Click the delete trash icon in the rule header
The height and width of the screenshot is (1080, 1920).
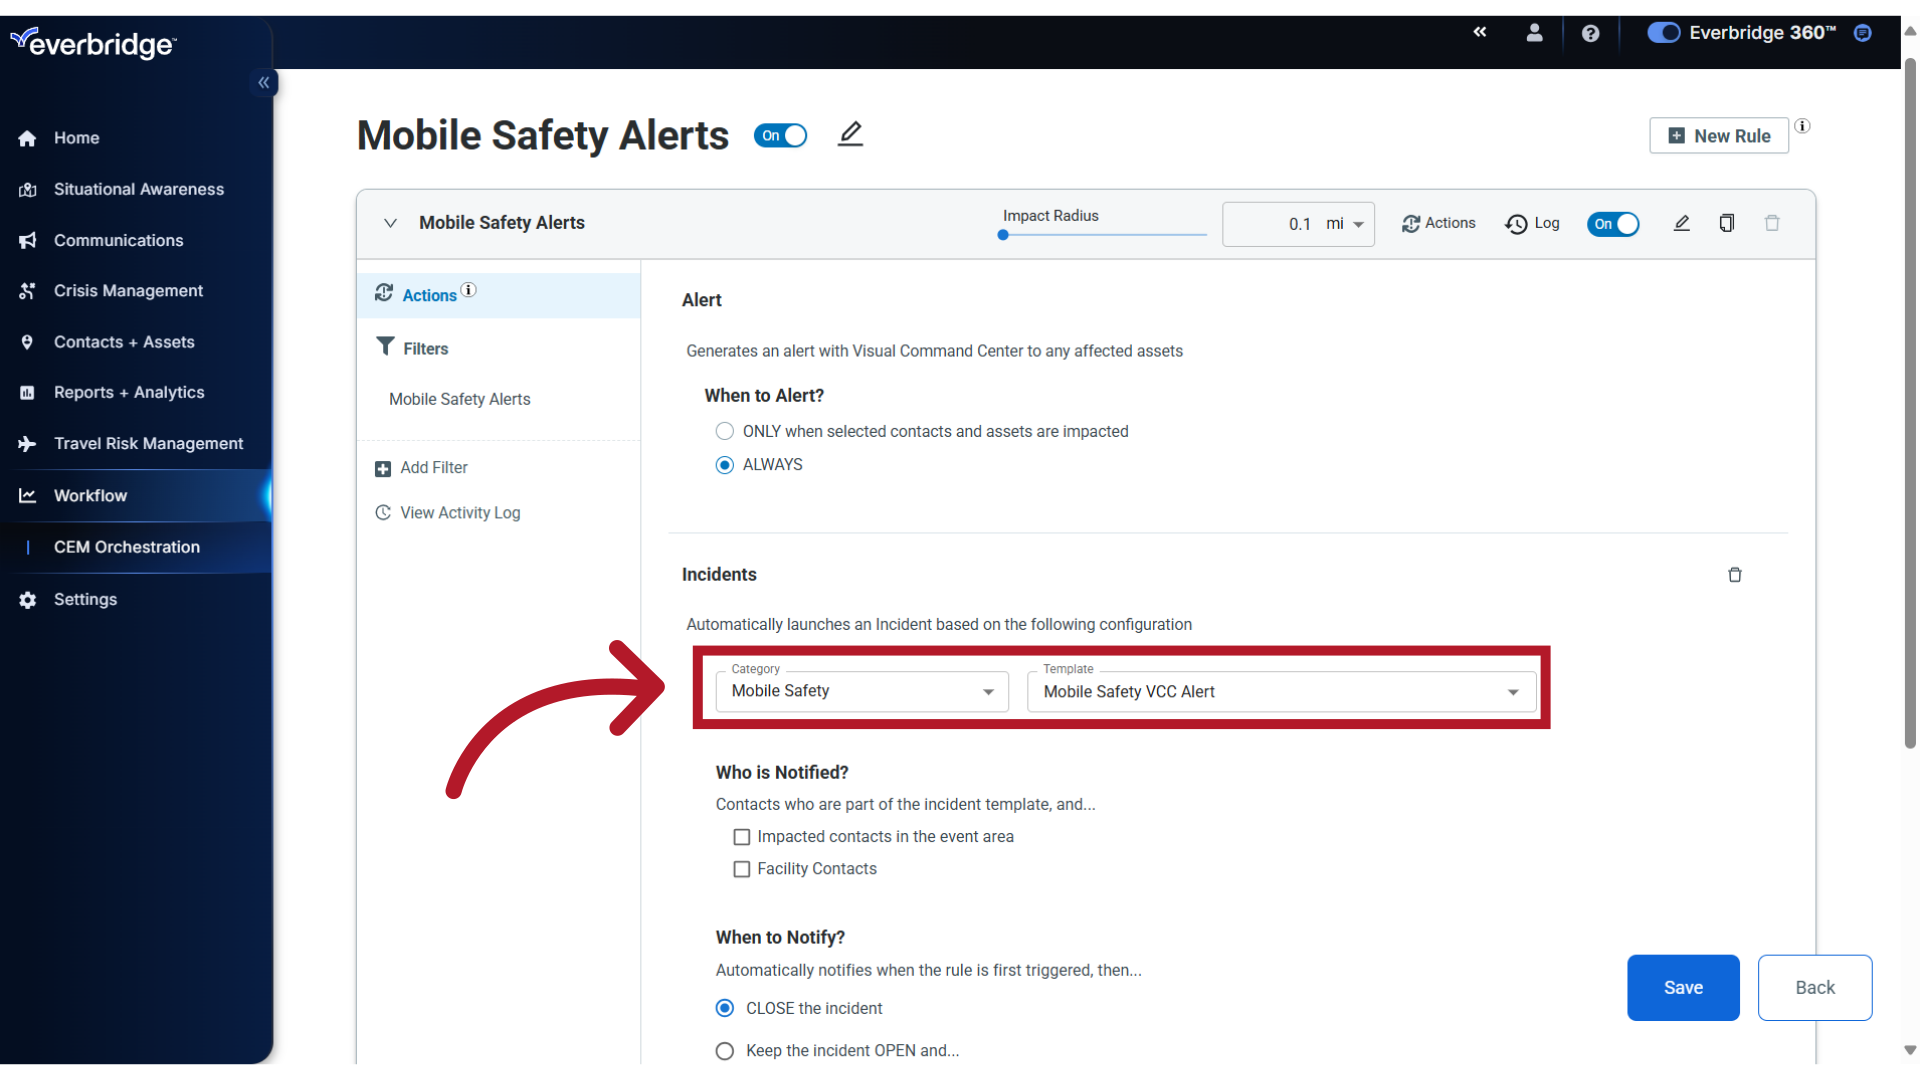[x=1772, y=223]
